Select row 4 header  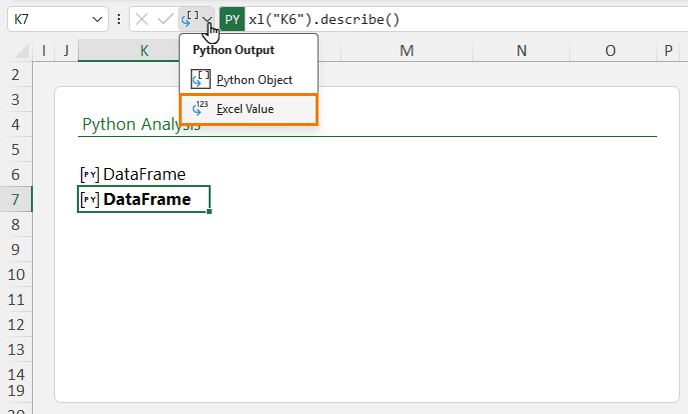point(16,125)
